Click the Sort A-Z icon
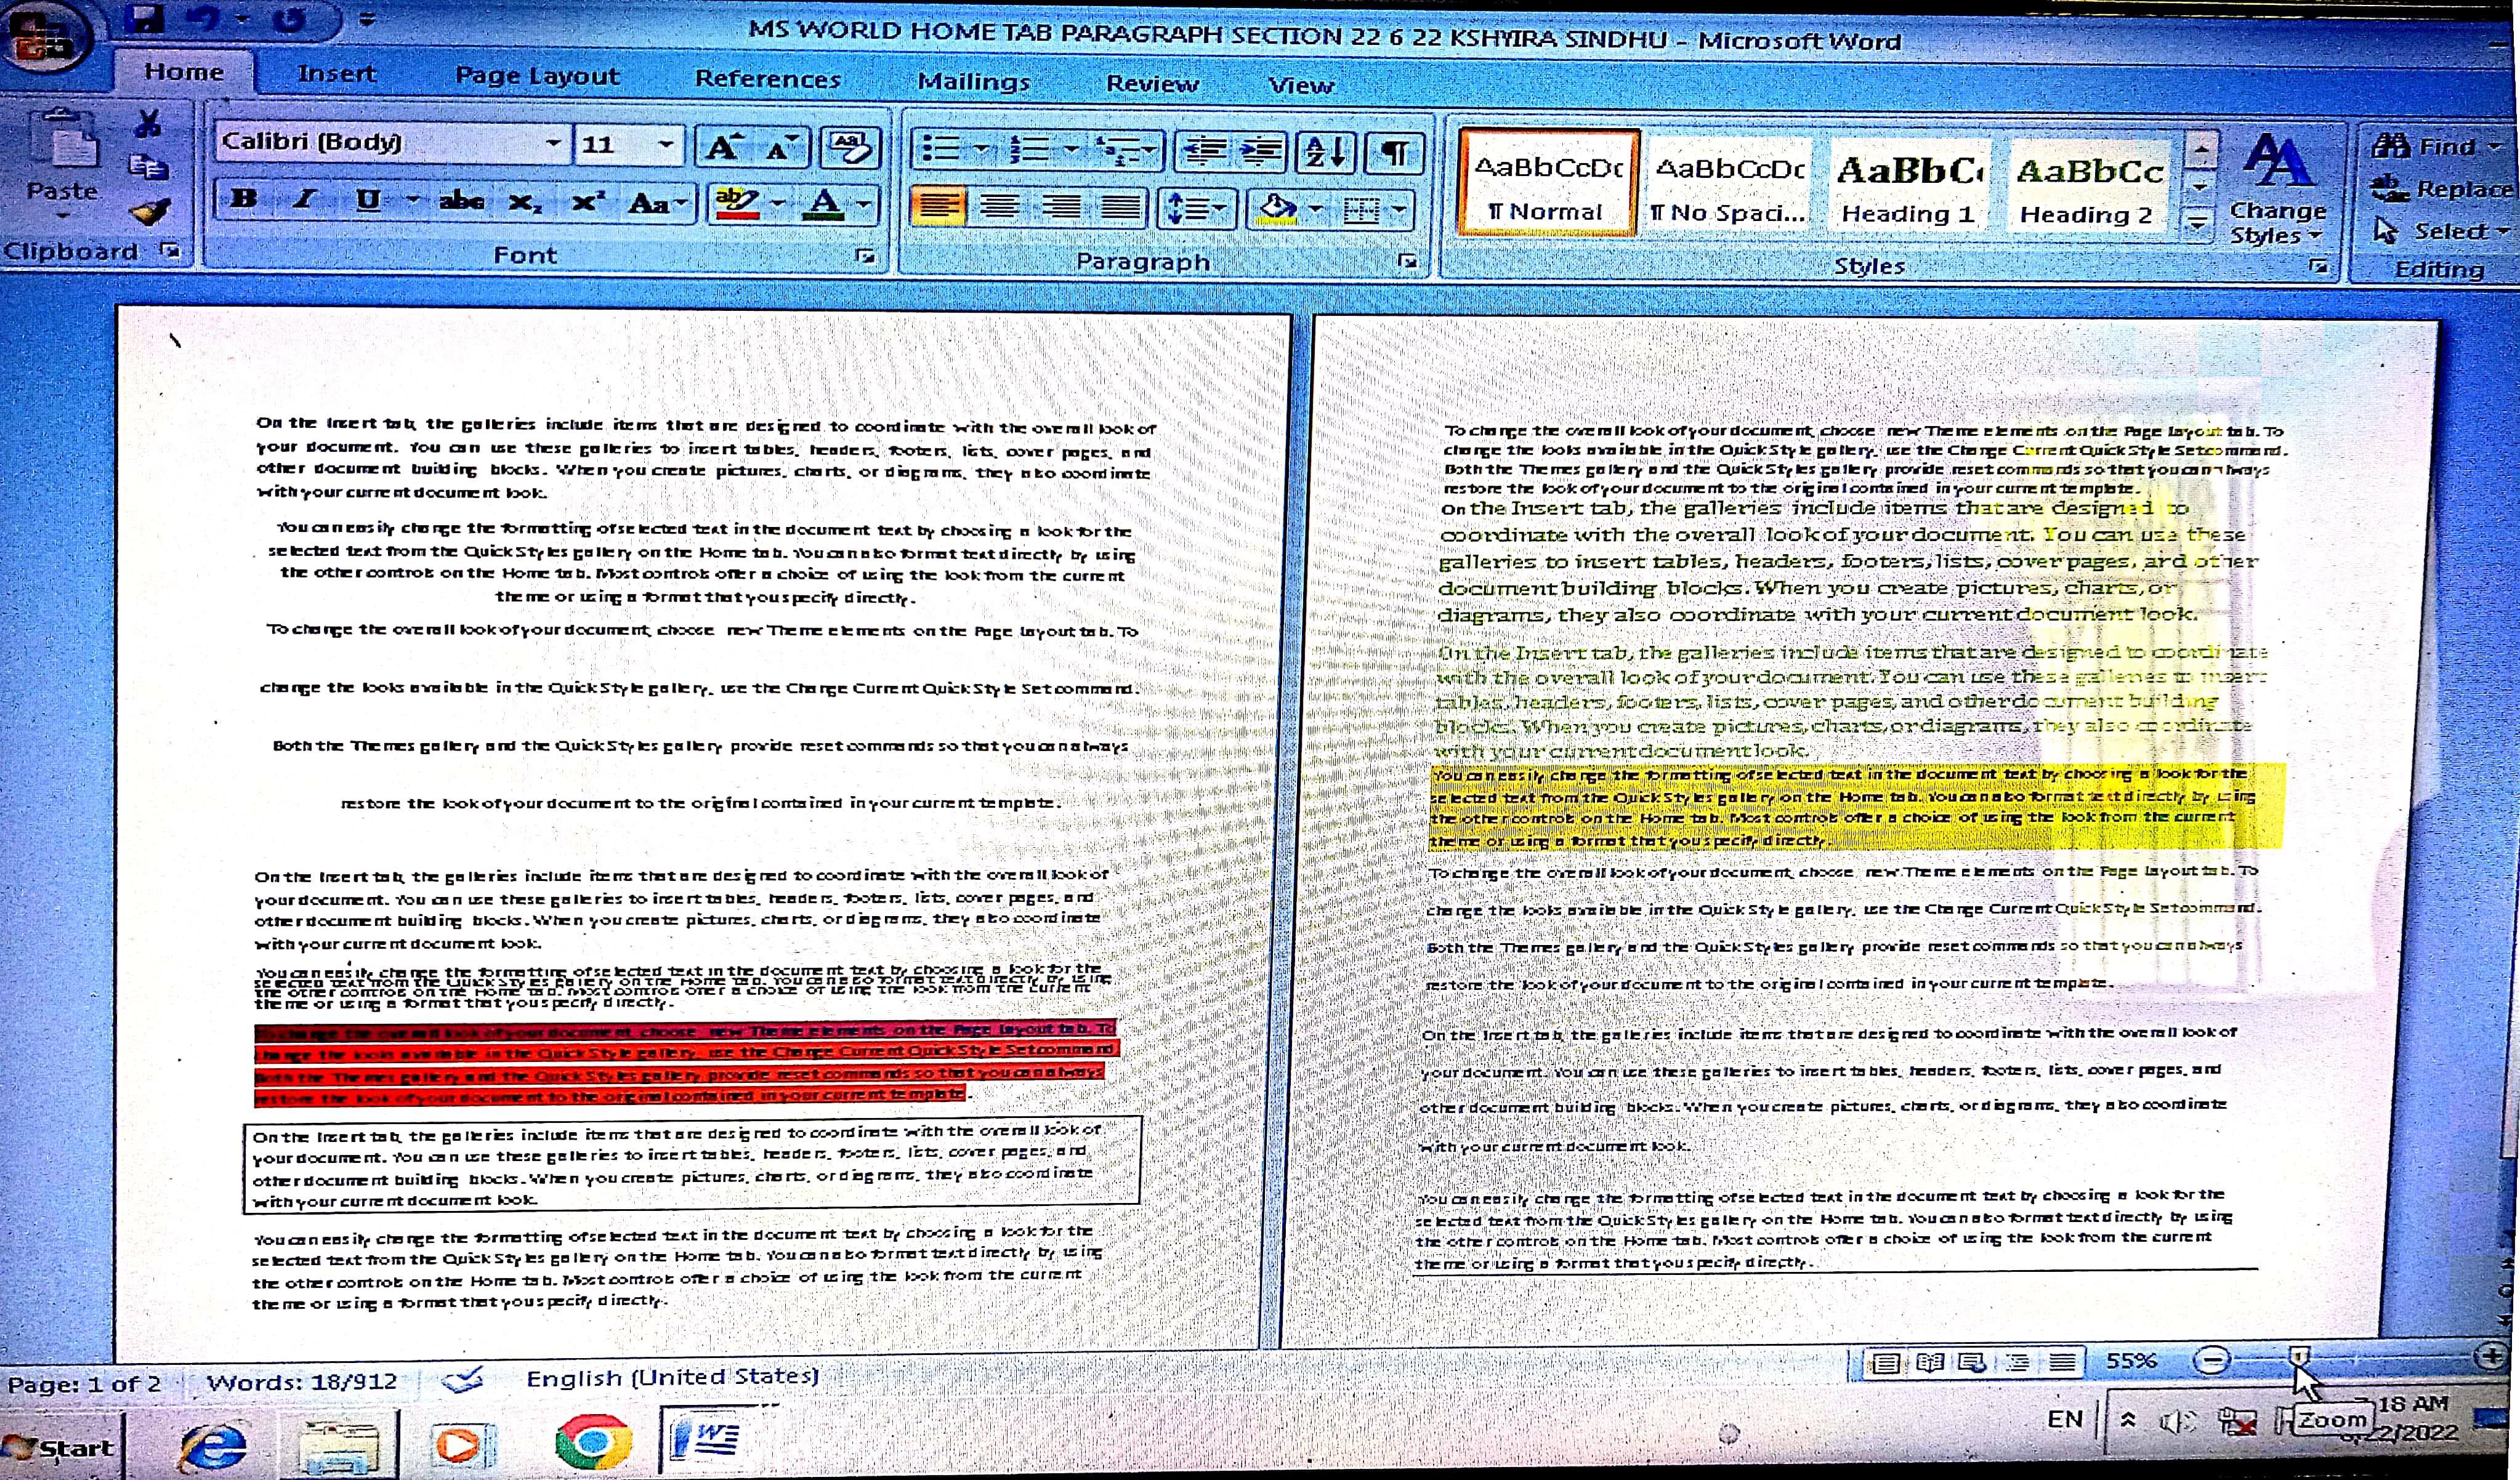The image size is (2520, 1480). [1326, 152]
